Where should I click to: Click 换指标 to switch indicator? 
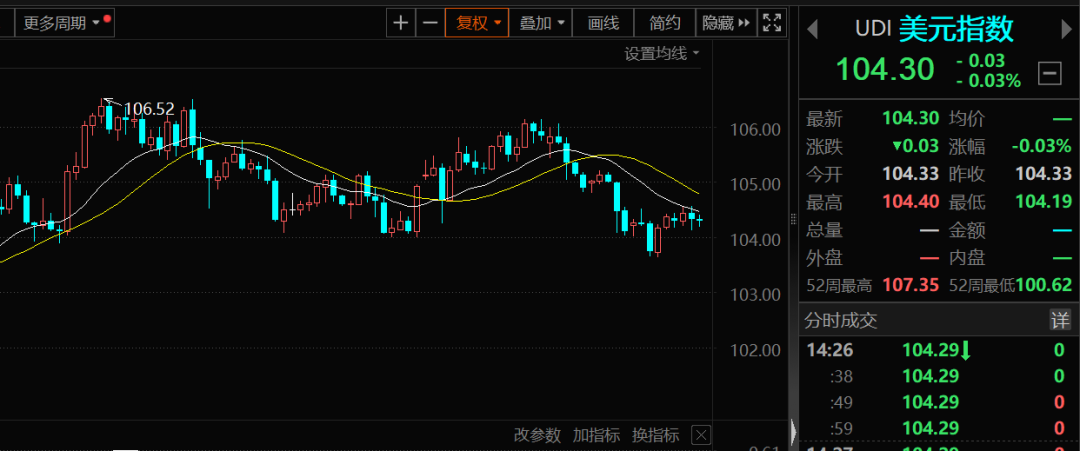(655, 435)
